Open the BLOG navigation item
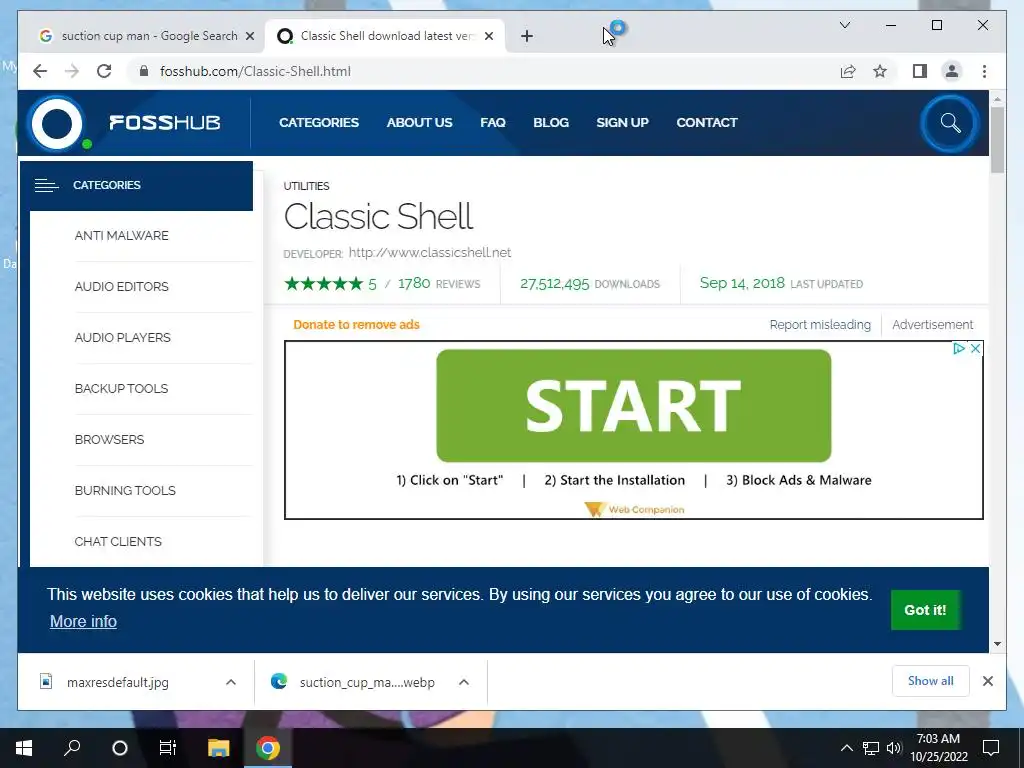Image resolution: width=1024 pixels, height=768 pixels. [551, 123]
